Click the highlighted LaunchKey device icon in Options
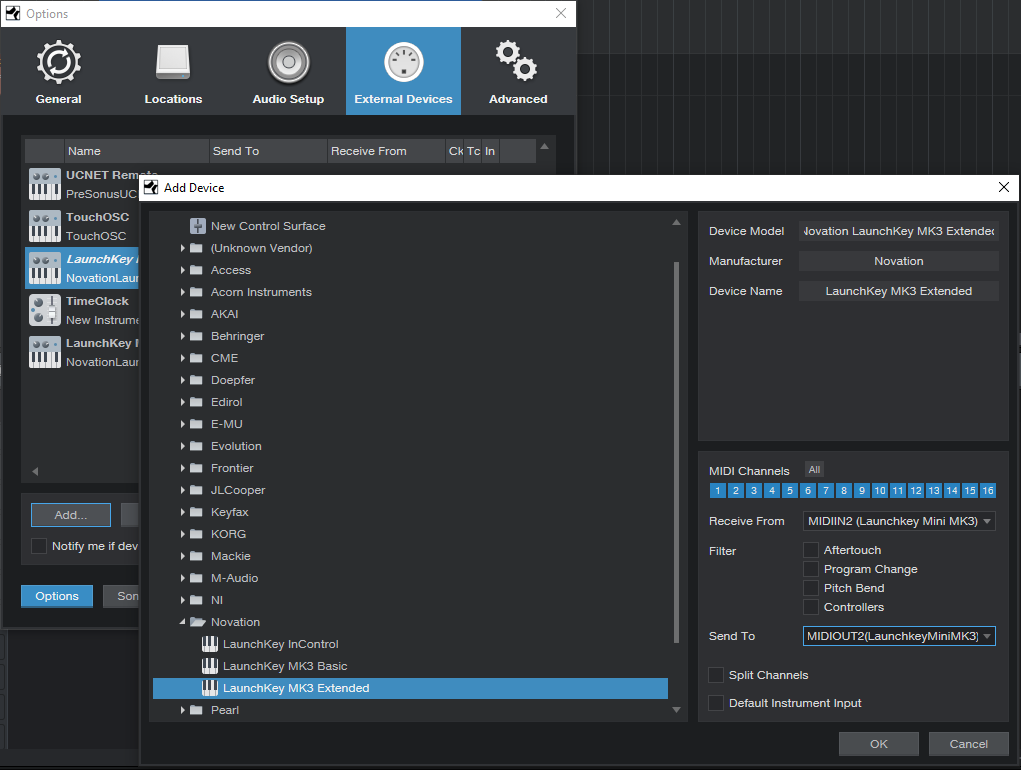This screenshot has height=770, width=1021. (45, 268)
